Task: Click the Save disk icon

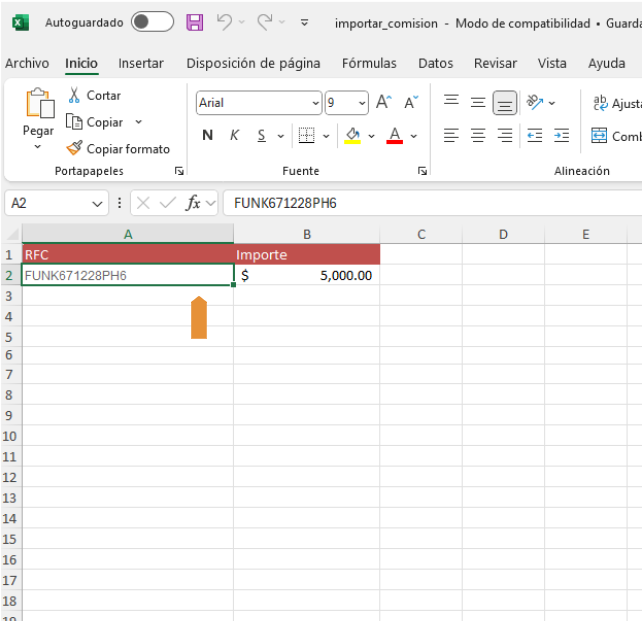Action: pyautogui.click(x=195, y=22)
